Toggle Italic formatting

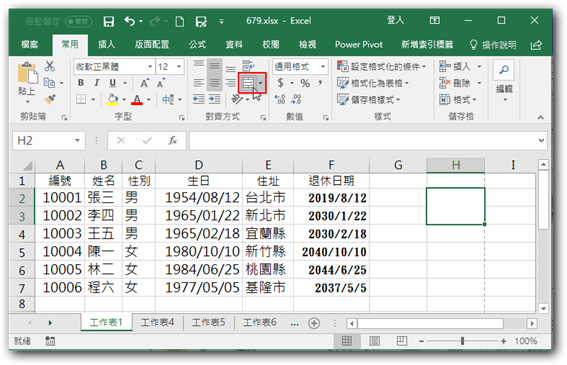pos(97,83)
